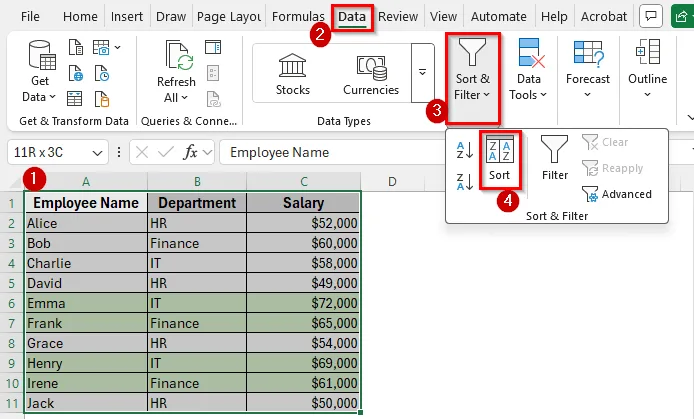
Task: Click the Salary header cell
Action: tap(304, 203)
